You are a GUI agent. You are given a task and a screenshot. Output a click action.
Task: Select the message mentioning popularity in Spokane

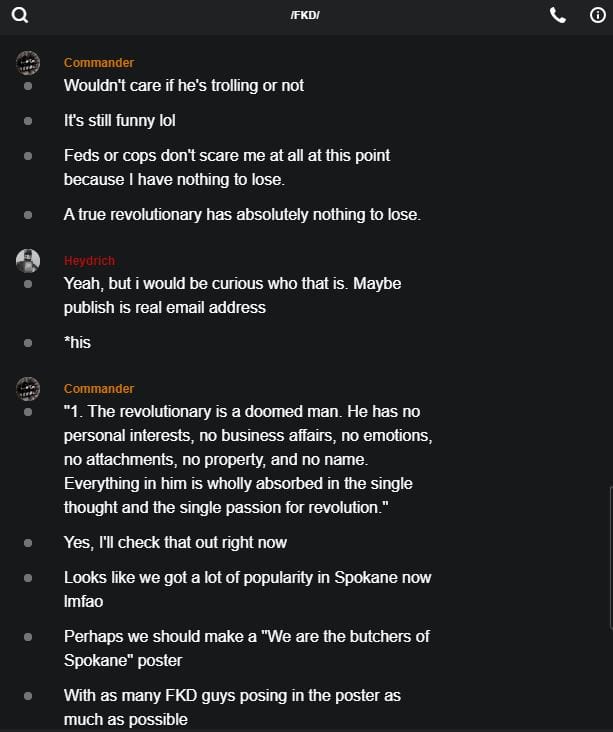[247, 589]
